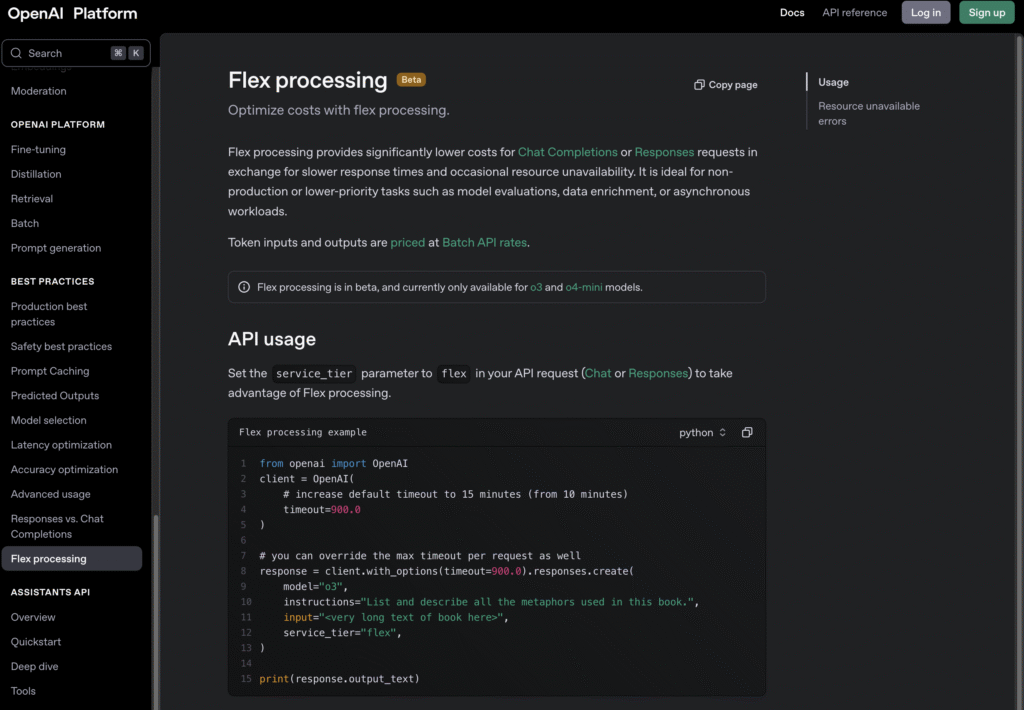Viewport: 1024px width, 710px height.
Task: Open Distillation in the sidebar
Action: pos(36,174)
